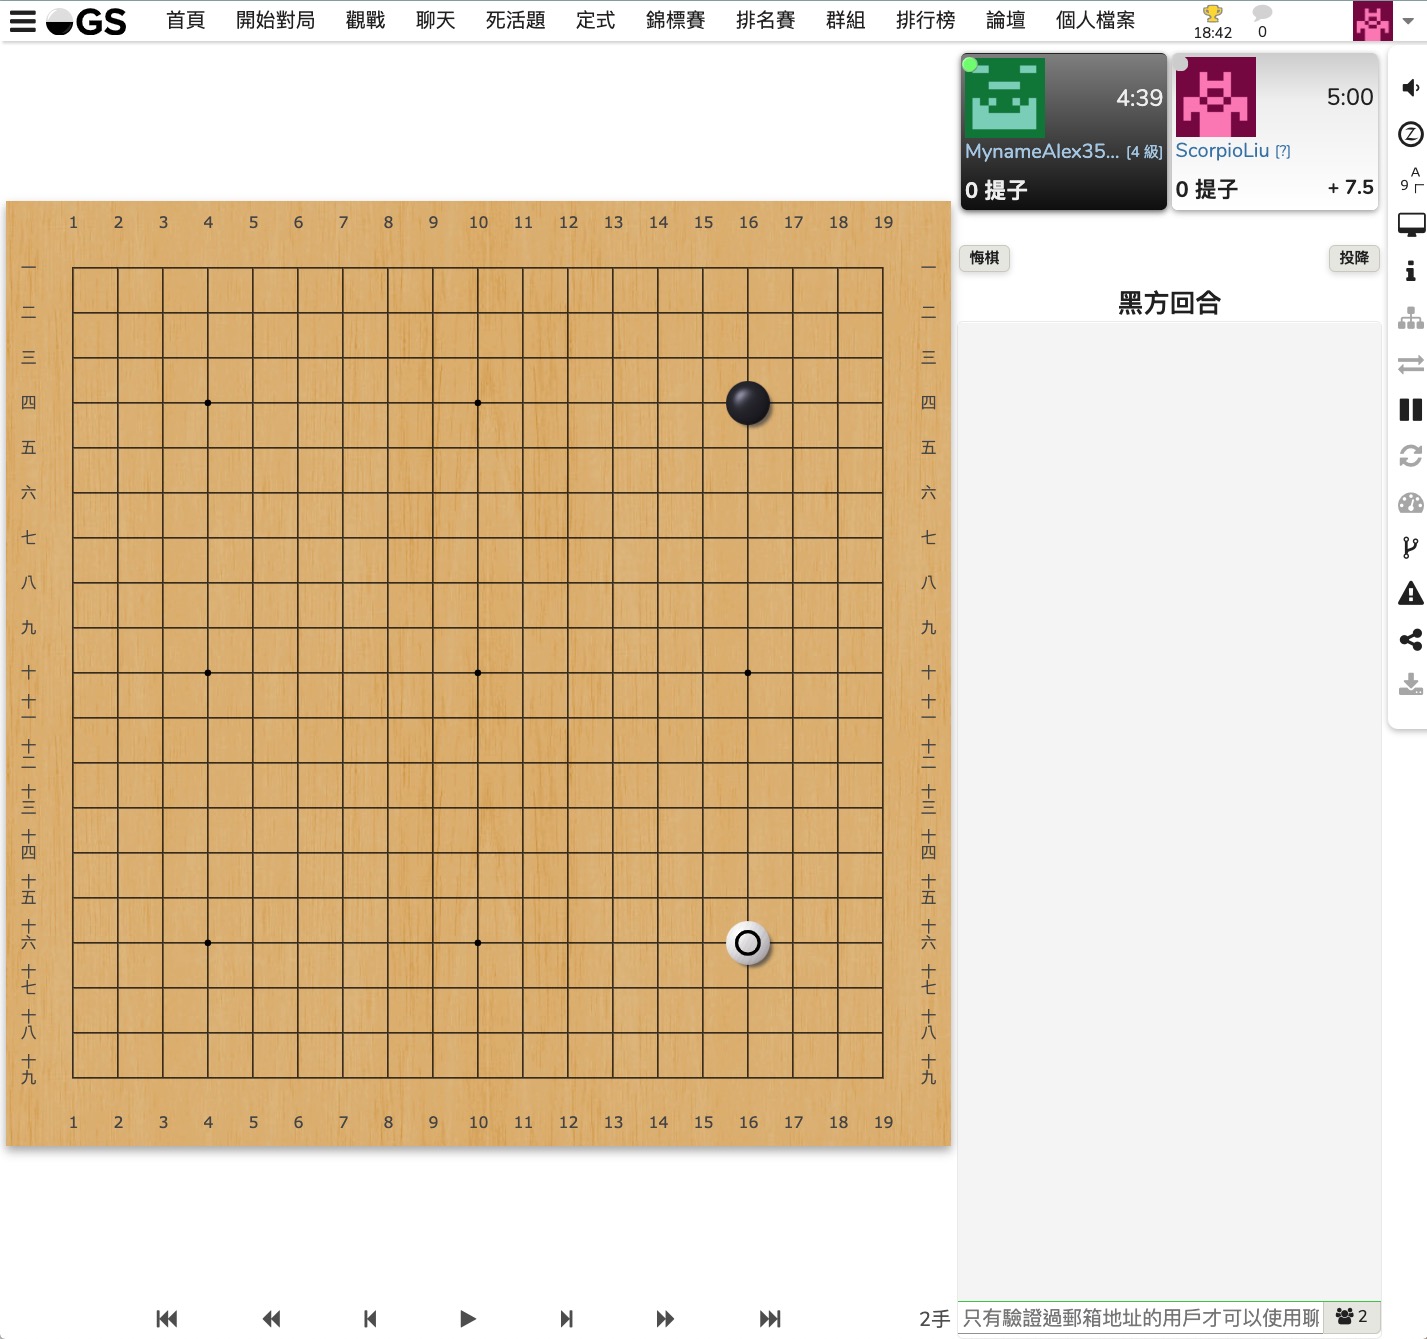Click the share game link icon
This screenshot has height=1339, width=1427.
[x=1410, y=640]
